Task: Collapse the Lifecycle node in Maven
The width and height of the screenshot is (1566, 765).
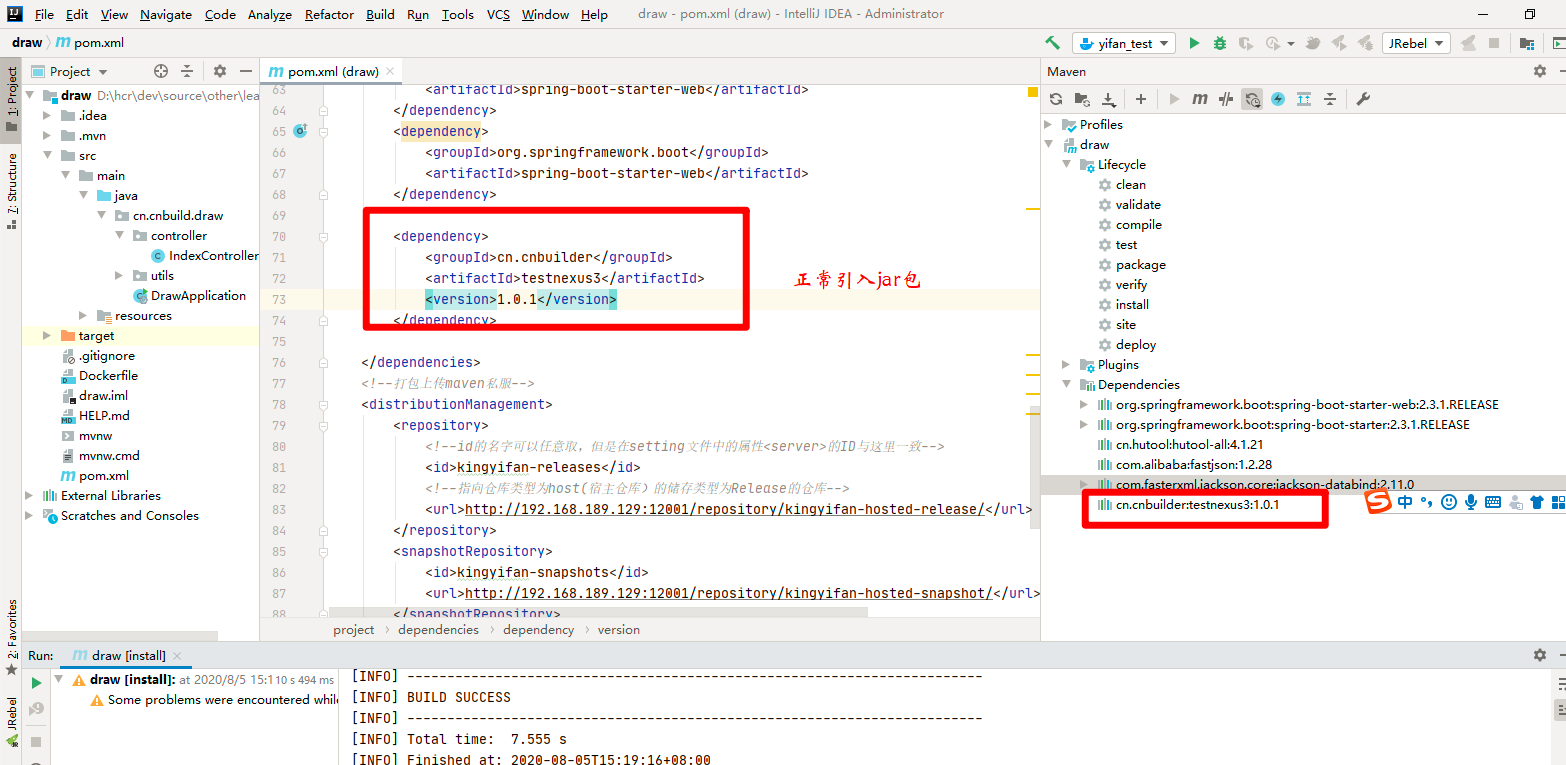Action: click(1067, 165)
